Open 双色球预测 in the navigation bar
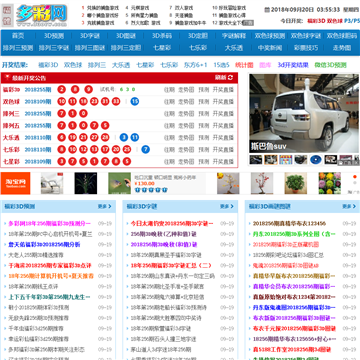 tap(270, 36)
